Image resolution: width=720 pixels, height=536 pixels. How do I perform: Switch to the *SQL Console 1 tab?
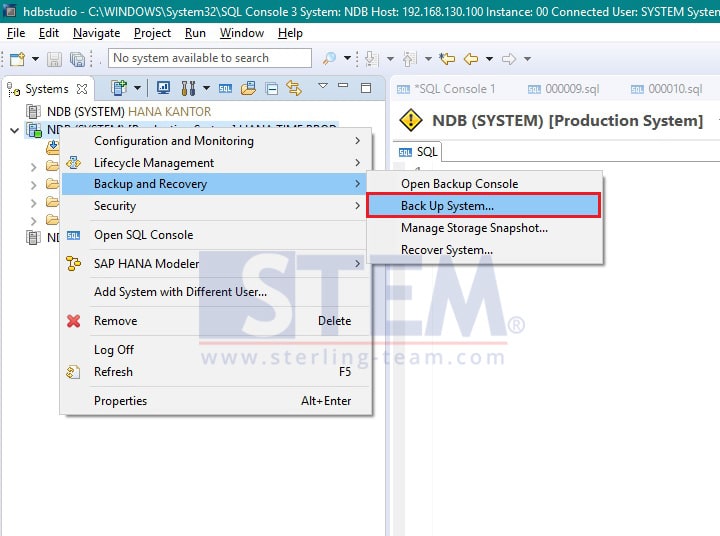446,89
